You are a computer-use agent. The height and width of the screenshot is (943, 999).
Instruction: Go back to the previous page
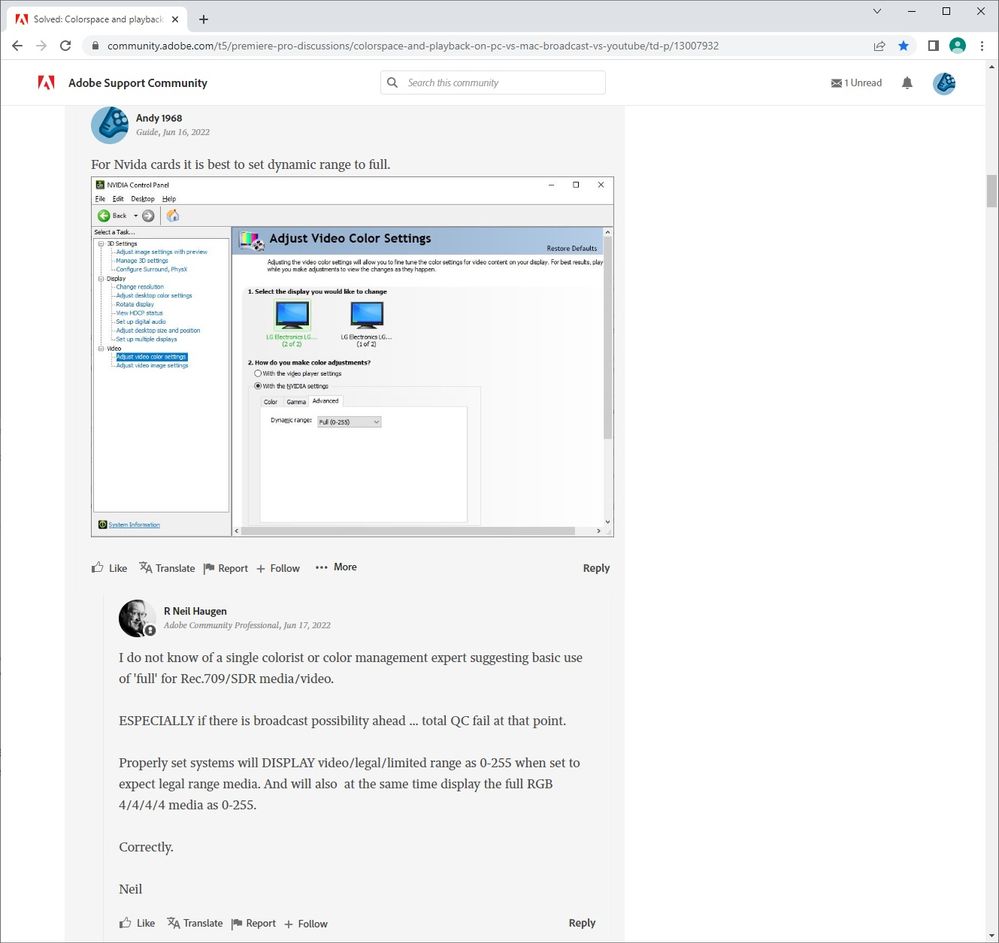point(17,46)
